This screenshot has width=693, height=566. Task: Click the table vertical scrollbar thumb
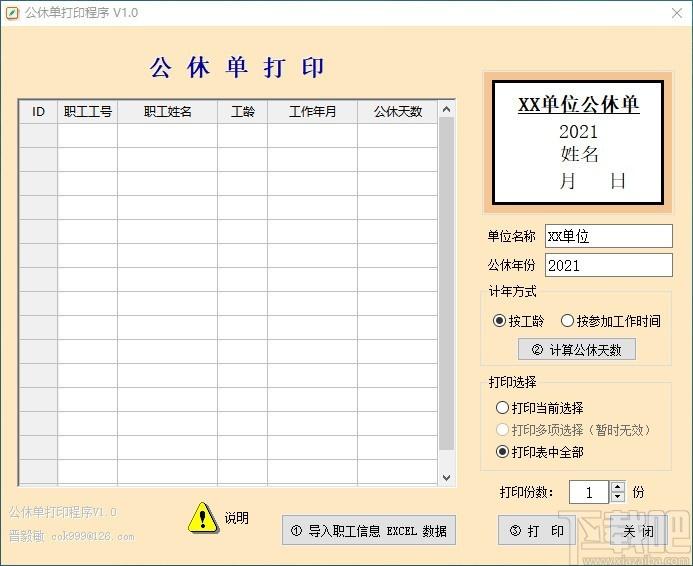tap(446, 284)
